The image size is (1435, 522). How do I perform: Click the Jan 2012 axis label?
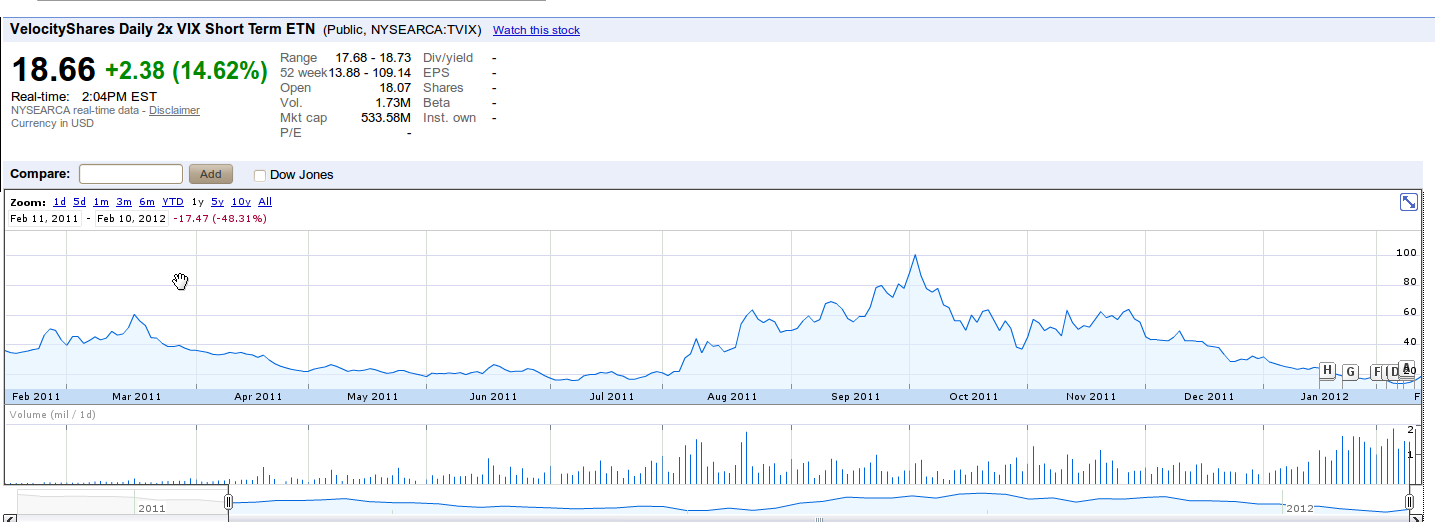[1325, 397]
